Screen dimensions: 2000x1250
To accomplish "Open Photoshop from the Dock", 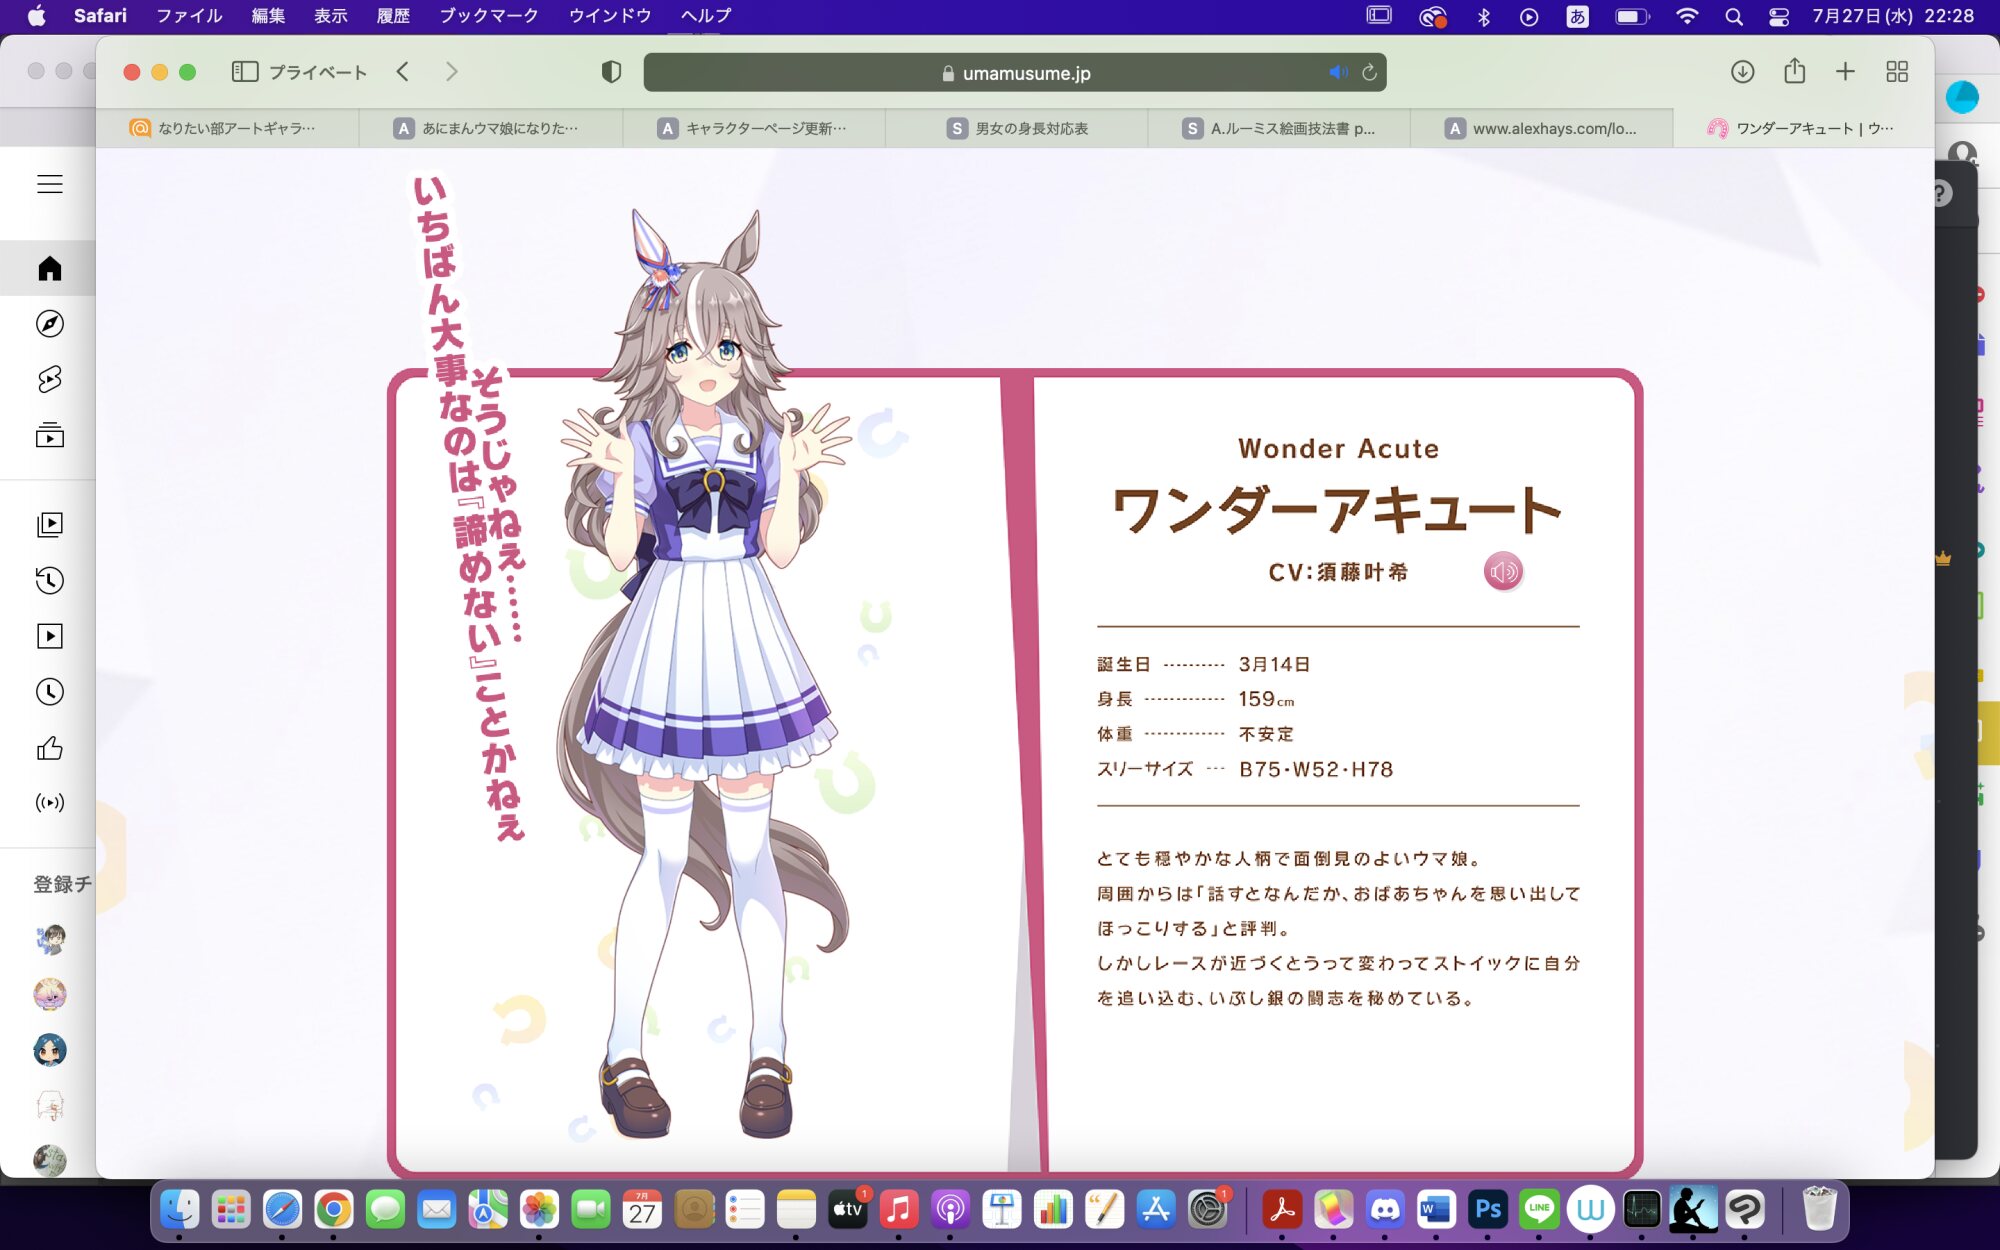I will pyautogui.click(x=1487, y=1209).
